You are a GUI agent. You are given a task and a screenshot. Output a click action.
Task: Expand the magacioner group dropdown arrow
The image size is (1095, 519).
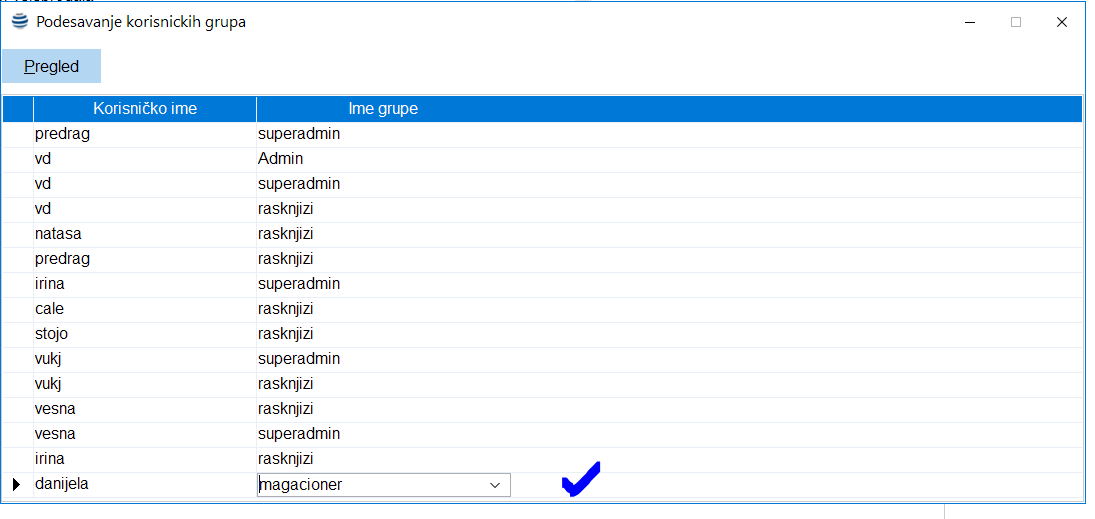(494, 485)
